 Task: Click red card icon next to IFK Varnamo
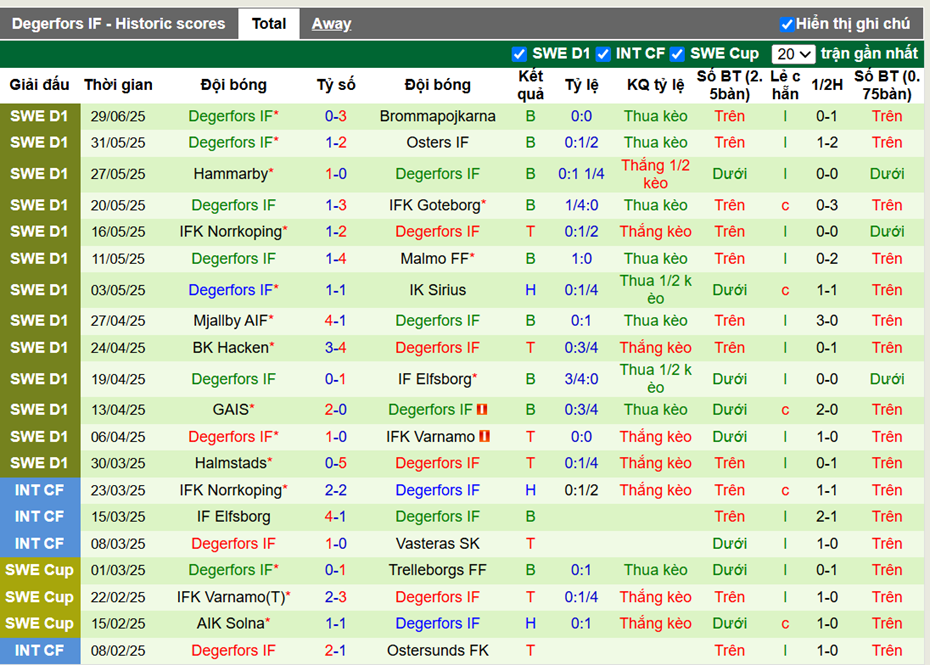coord(485,437)
